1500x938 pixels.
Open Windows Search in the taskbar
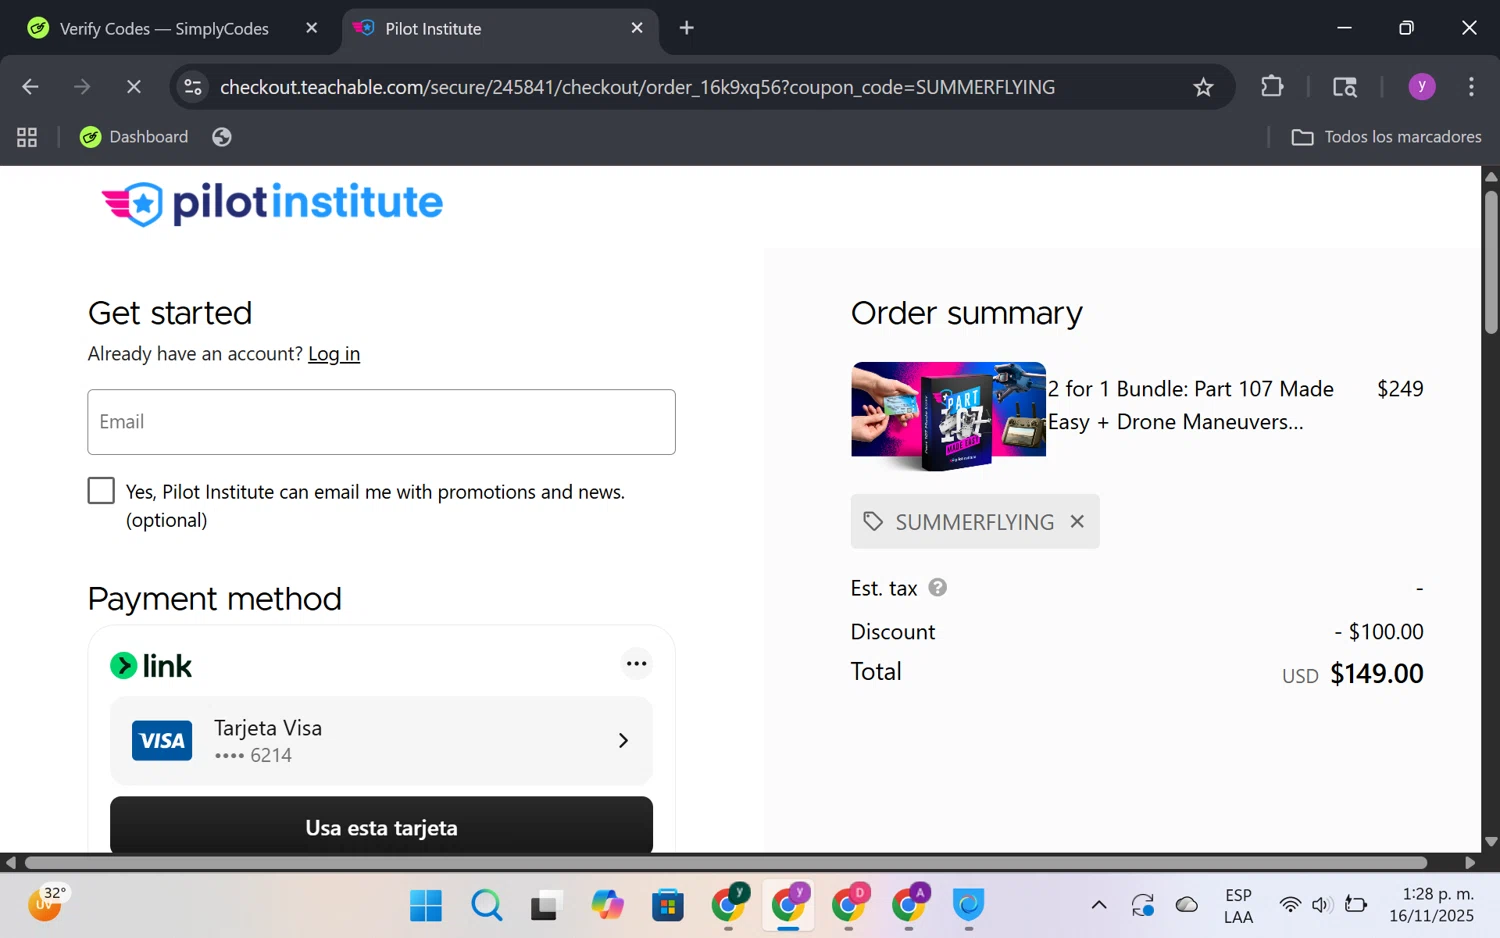click(487, 905)
